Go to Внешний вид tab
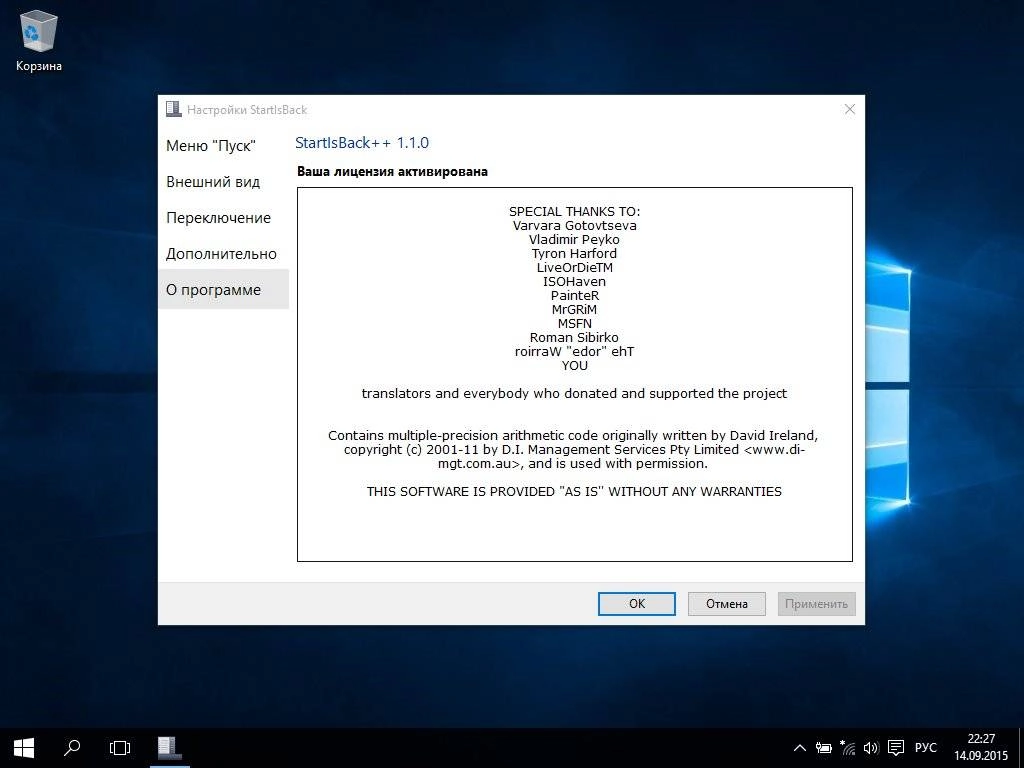Viewport: 1024px width, 768px height. coord(223,182)
